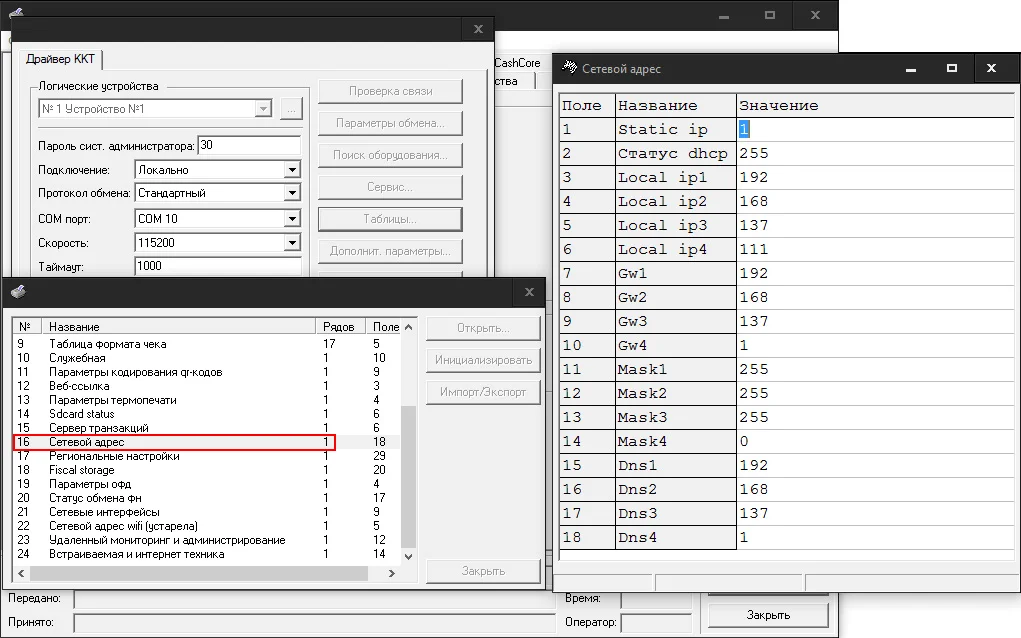
Task: Open the 'Проверка связи' connection test
Action: (x=390, y=91)
